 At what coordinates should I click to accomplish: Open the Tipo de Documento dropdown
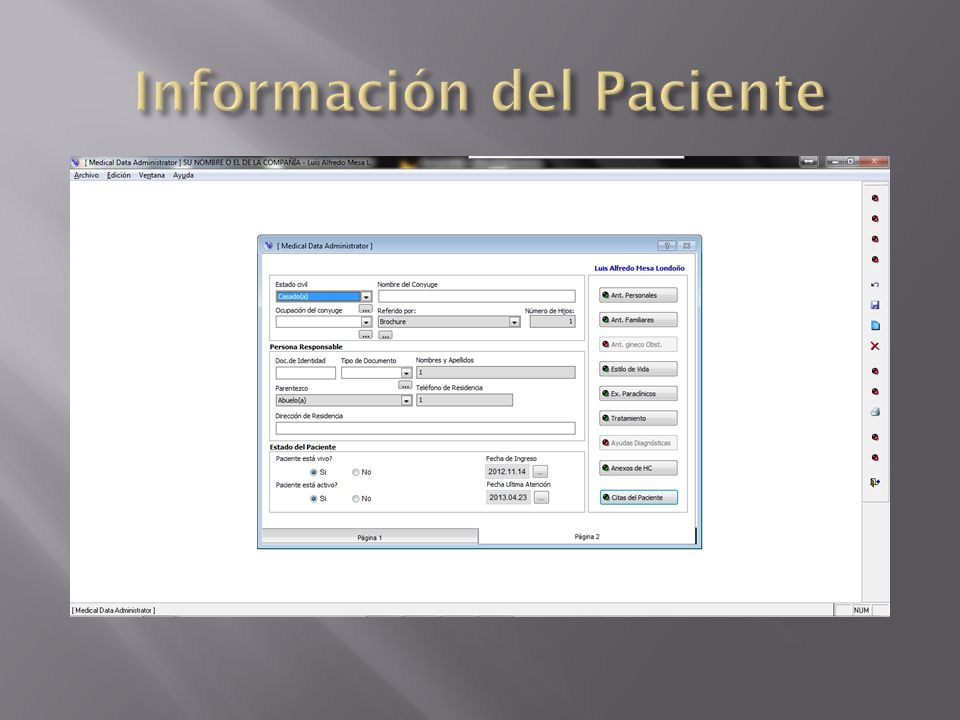(406, 373)
